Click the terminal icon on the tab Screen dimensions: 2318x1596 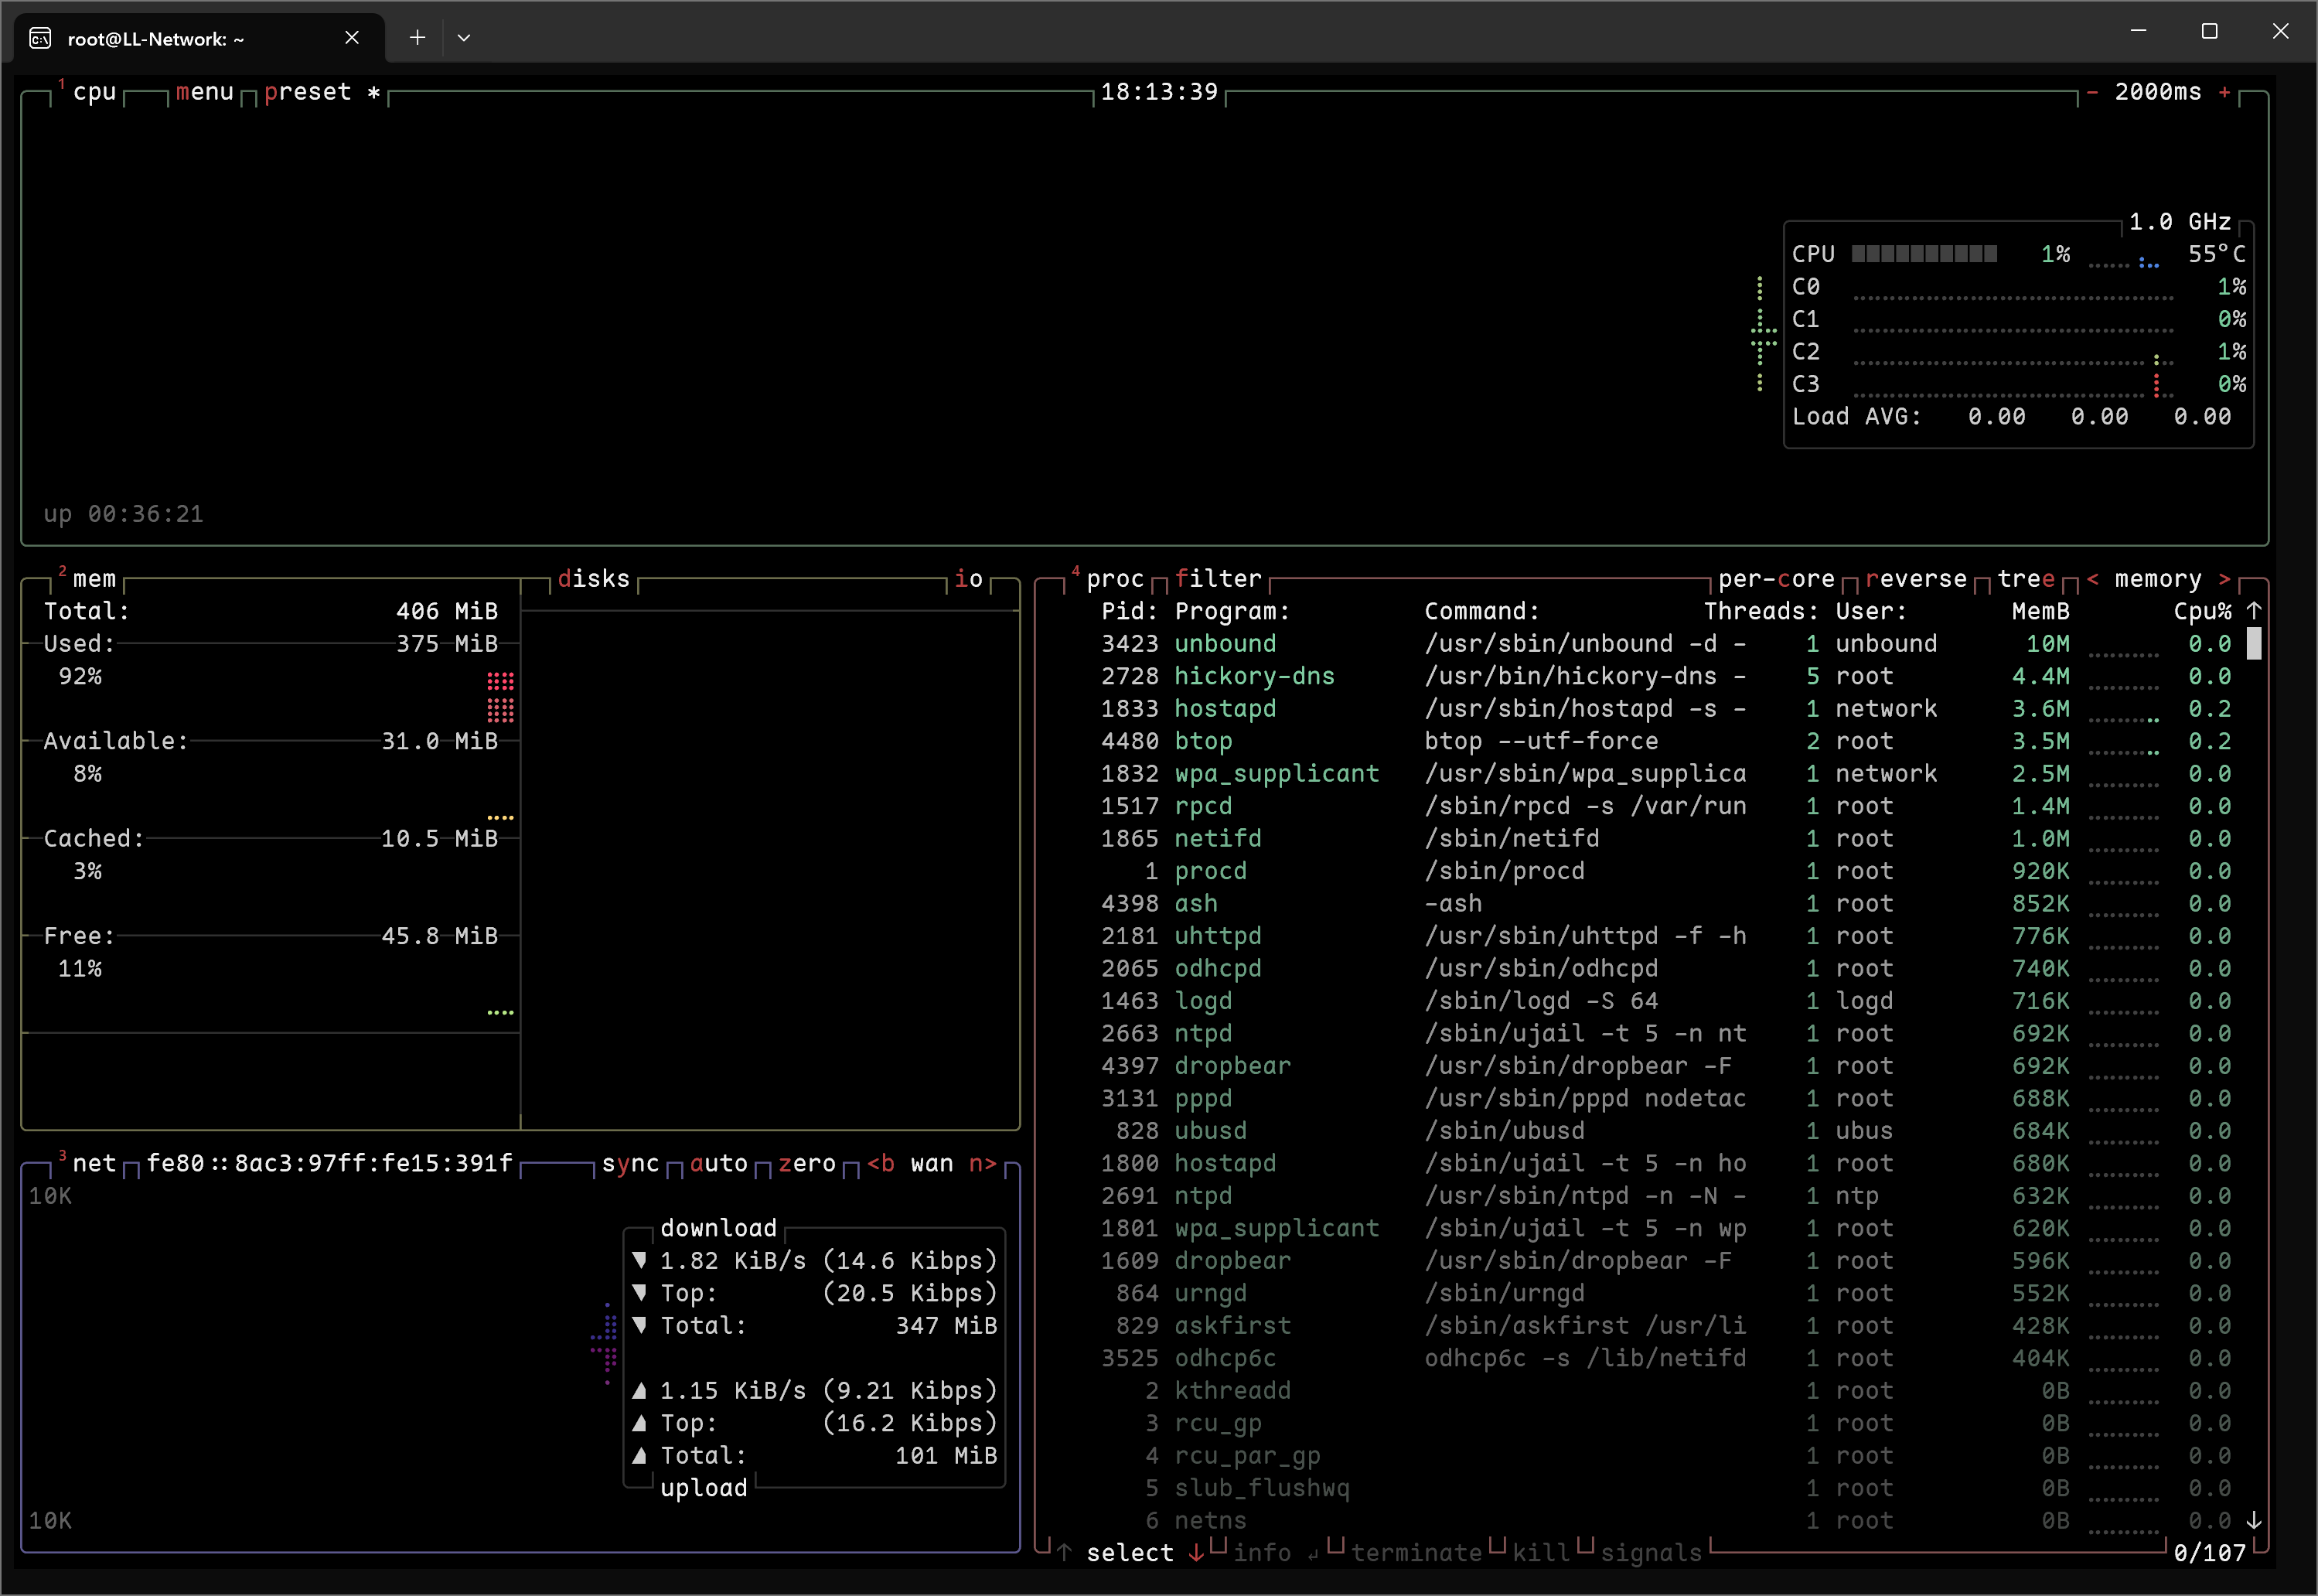click(40, 39)
